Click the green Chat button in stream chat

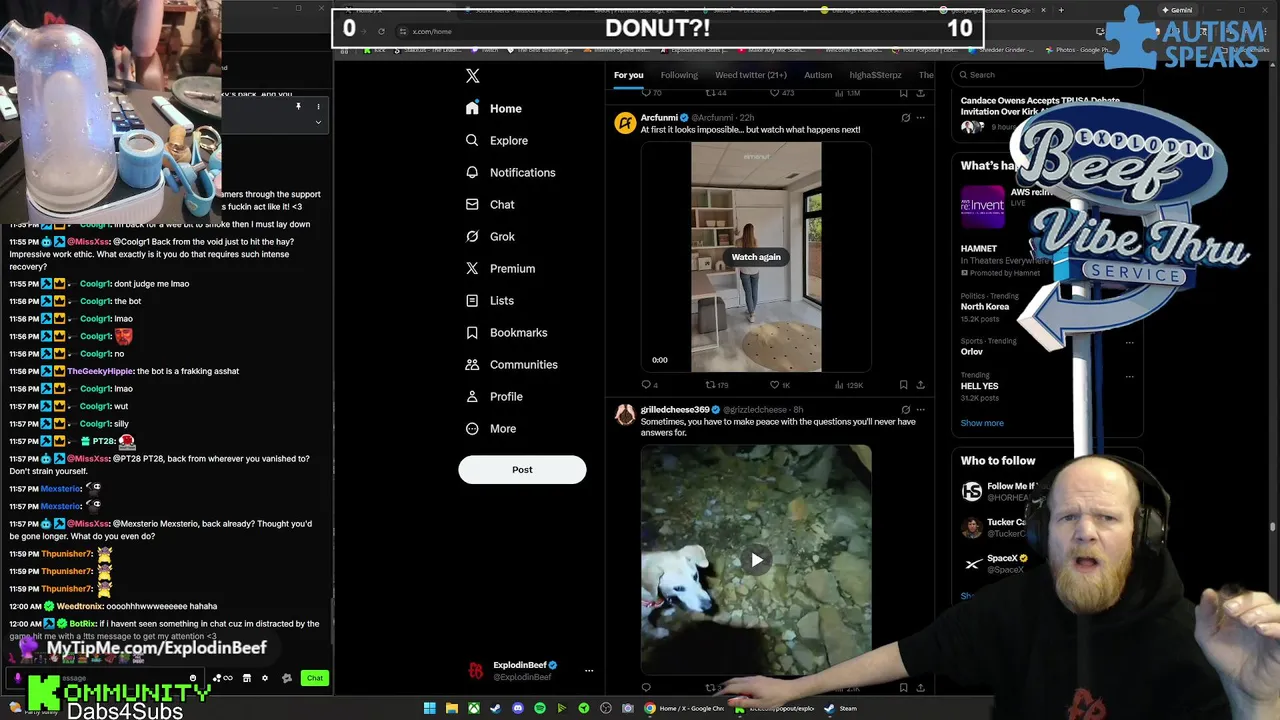[315, 678]
